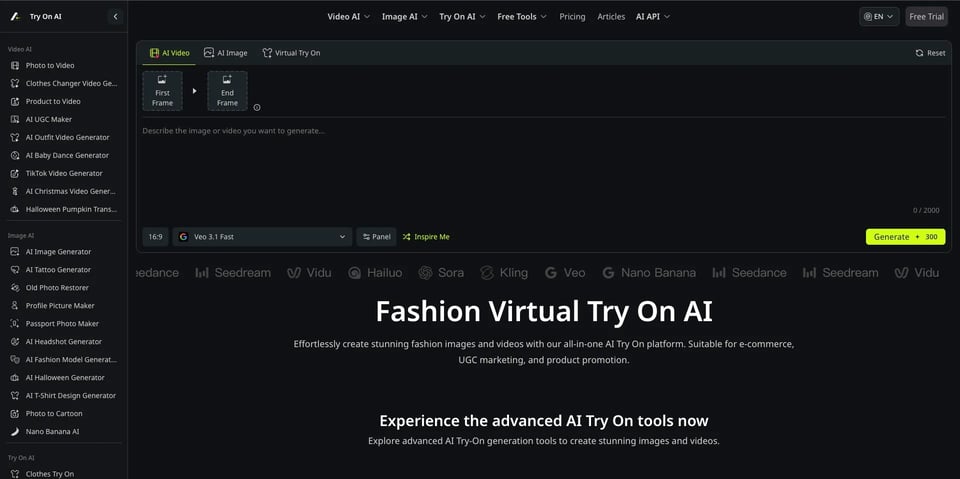The image size is (960, 479).
Task: Upload an image to First Frame
Action: coord(162,91)
